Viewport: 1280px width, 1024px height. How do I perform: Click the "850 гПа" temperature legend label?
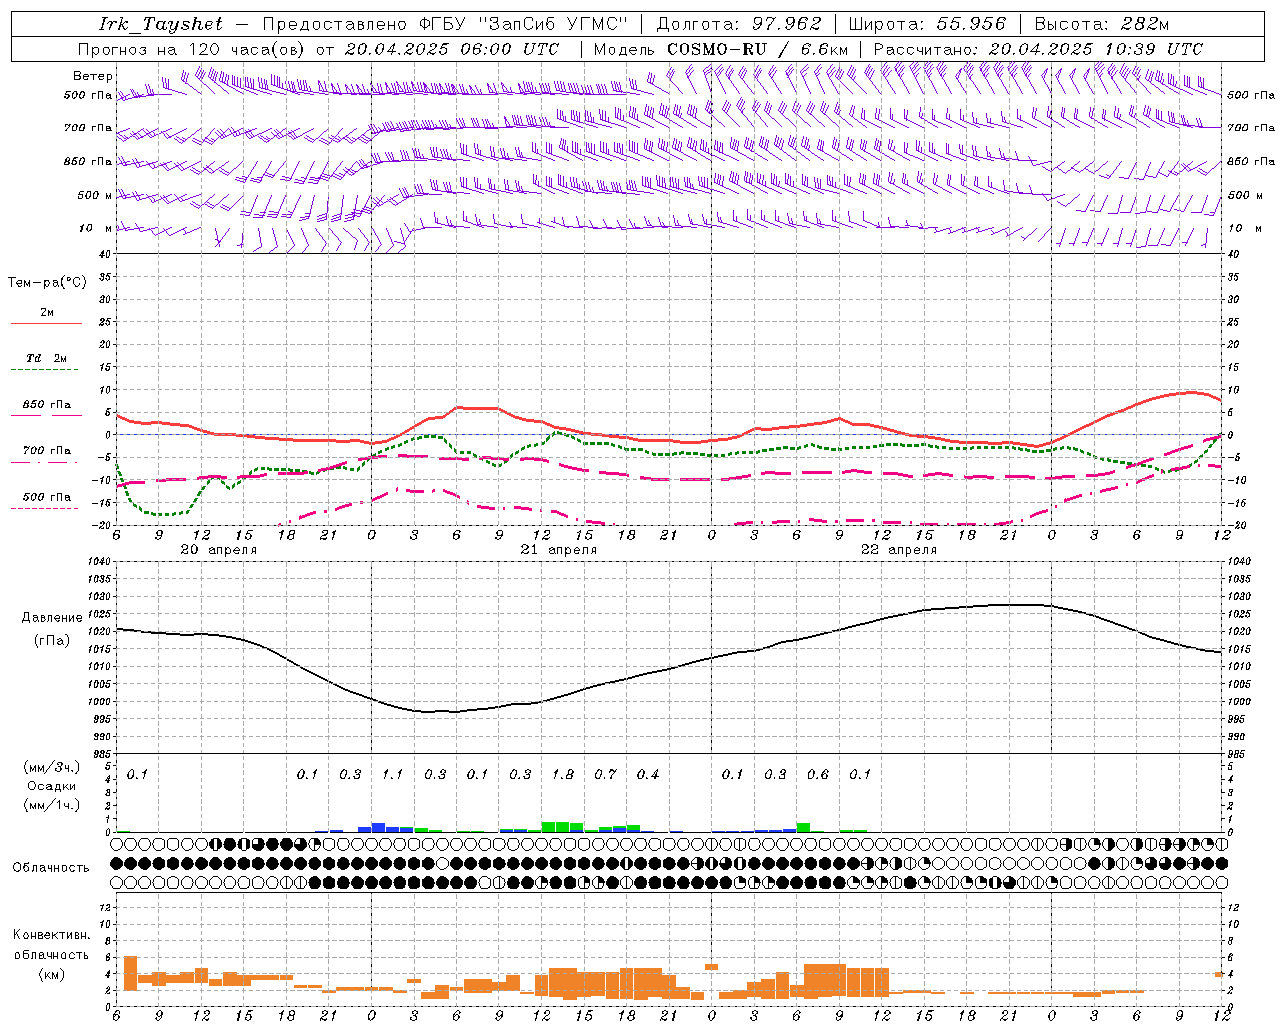click(x=47, y=405)
